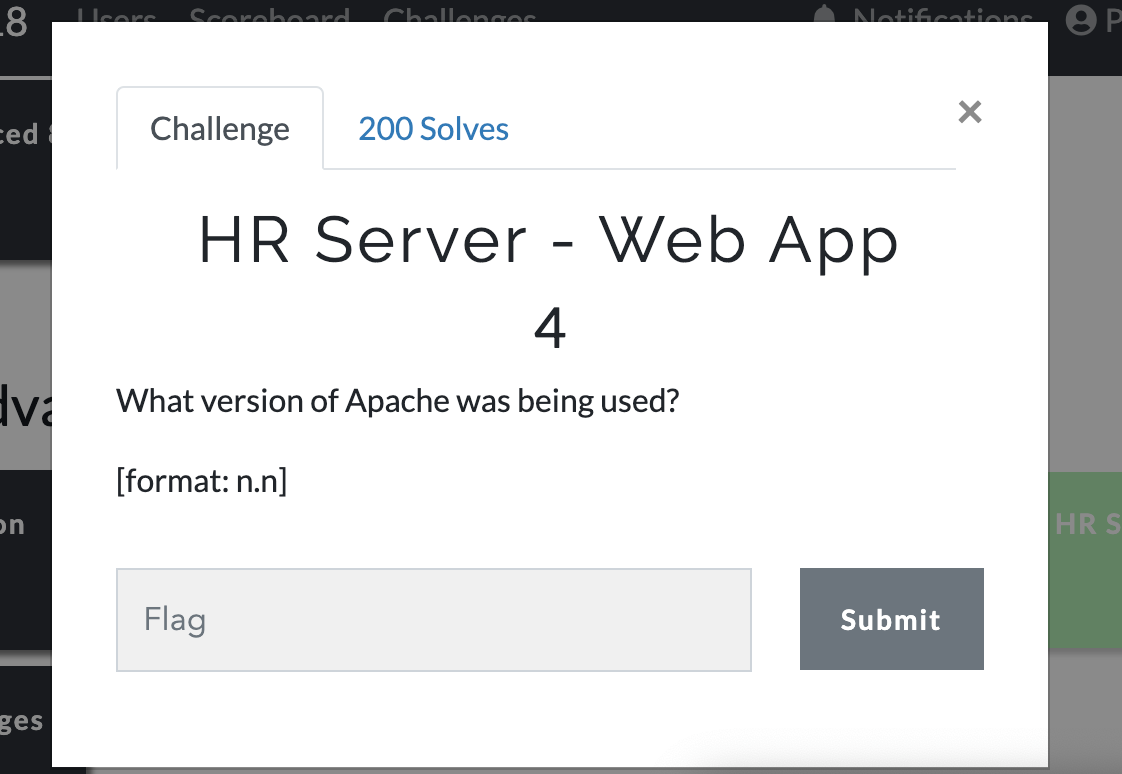This screenshot has width=1122, height=774.
Task: Switch to the Challenge tab
Action: coord(220,129)
